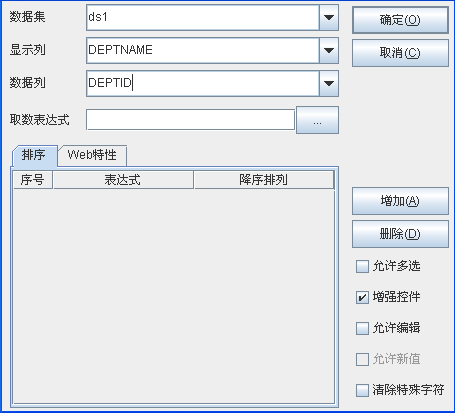The height and width of the screenshot is (413, 455).
Task: Click inside the DEPTNAME text field
Action: click(203, 50)
